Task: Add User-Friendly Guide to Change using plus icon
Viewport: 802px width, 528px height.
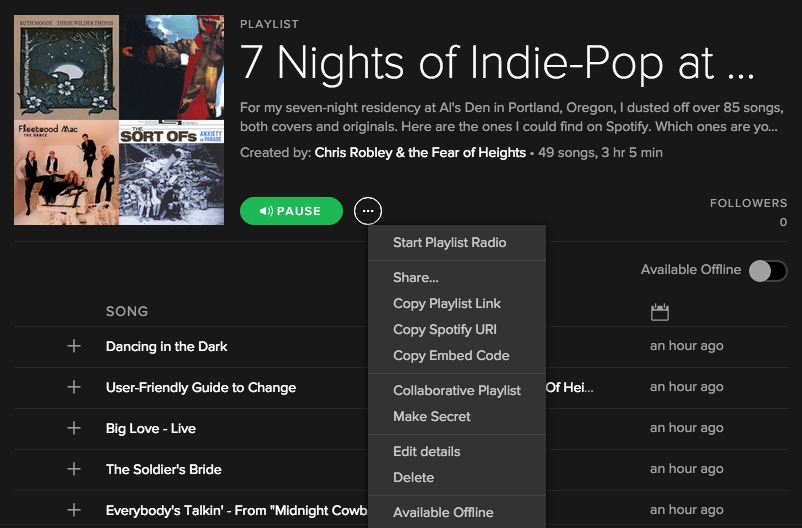Action: pyautogui.click(x=73, y=387)
